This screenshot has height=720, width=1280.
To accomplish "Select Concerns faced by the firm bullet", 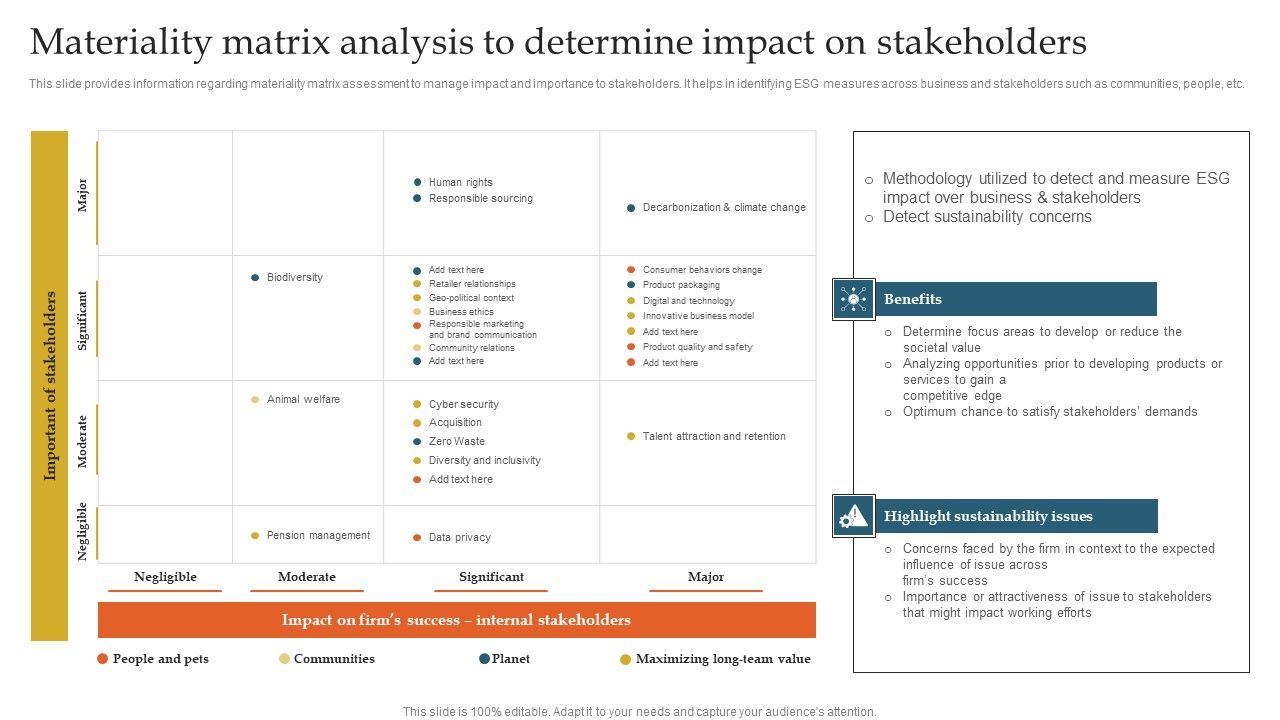I will (1058, 565).
